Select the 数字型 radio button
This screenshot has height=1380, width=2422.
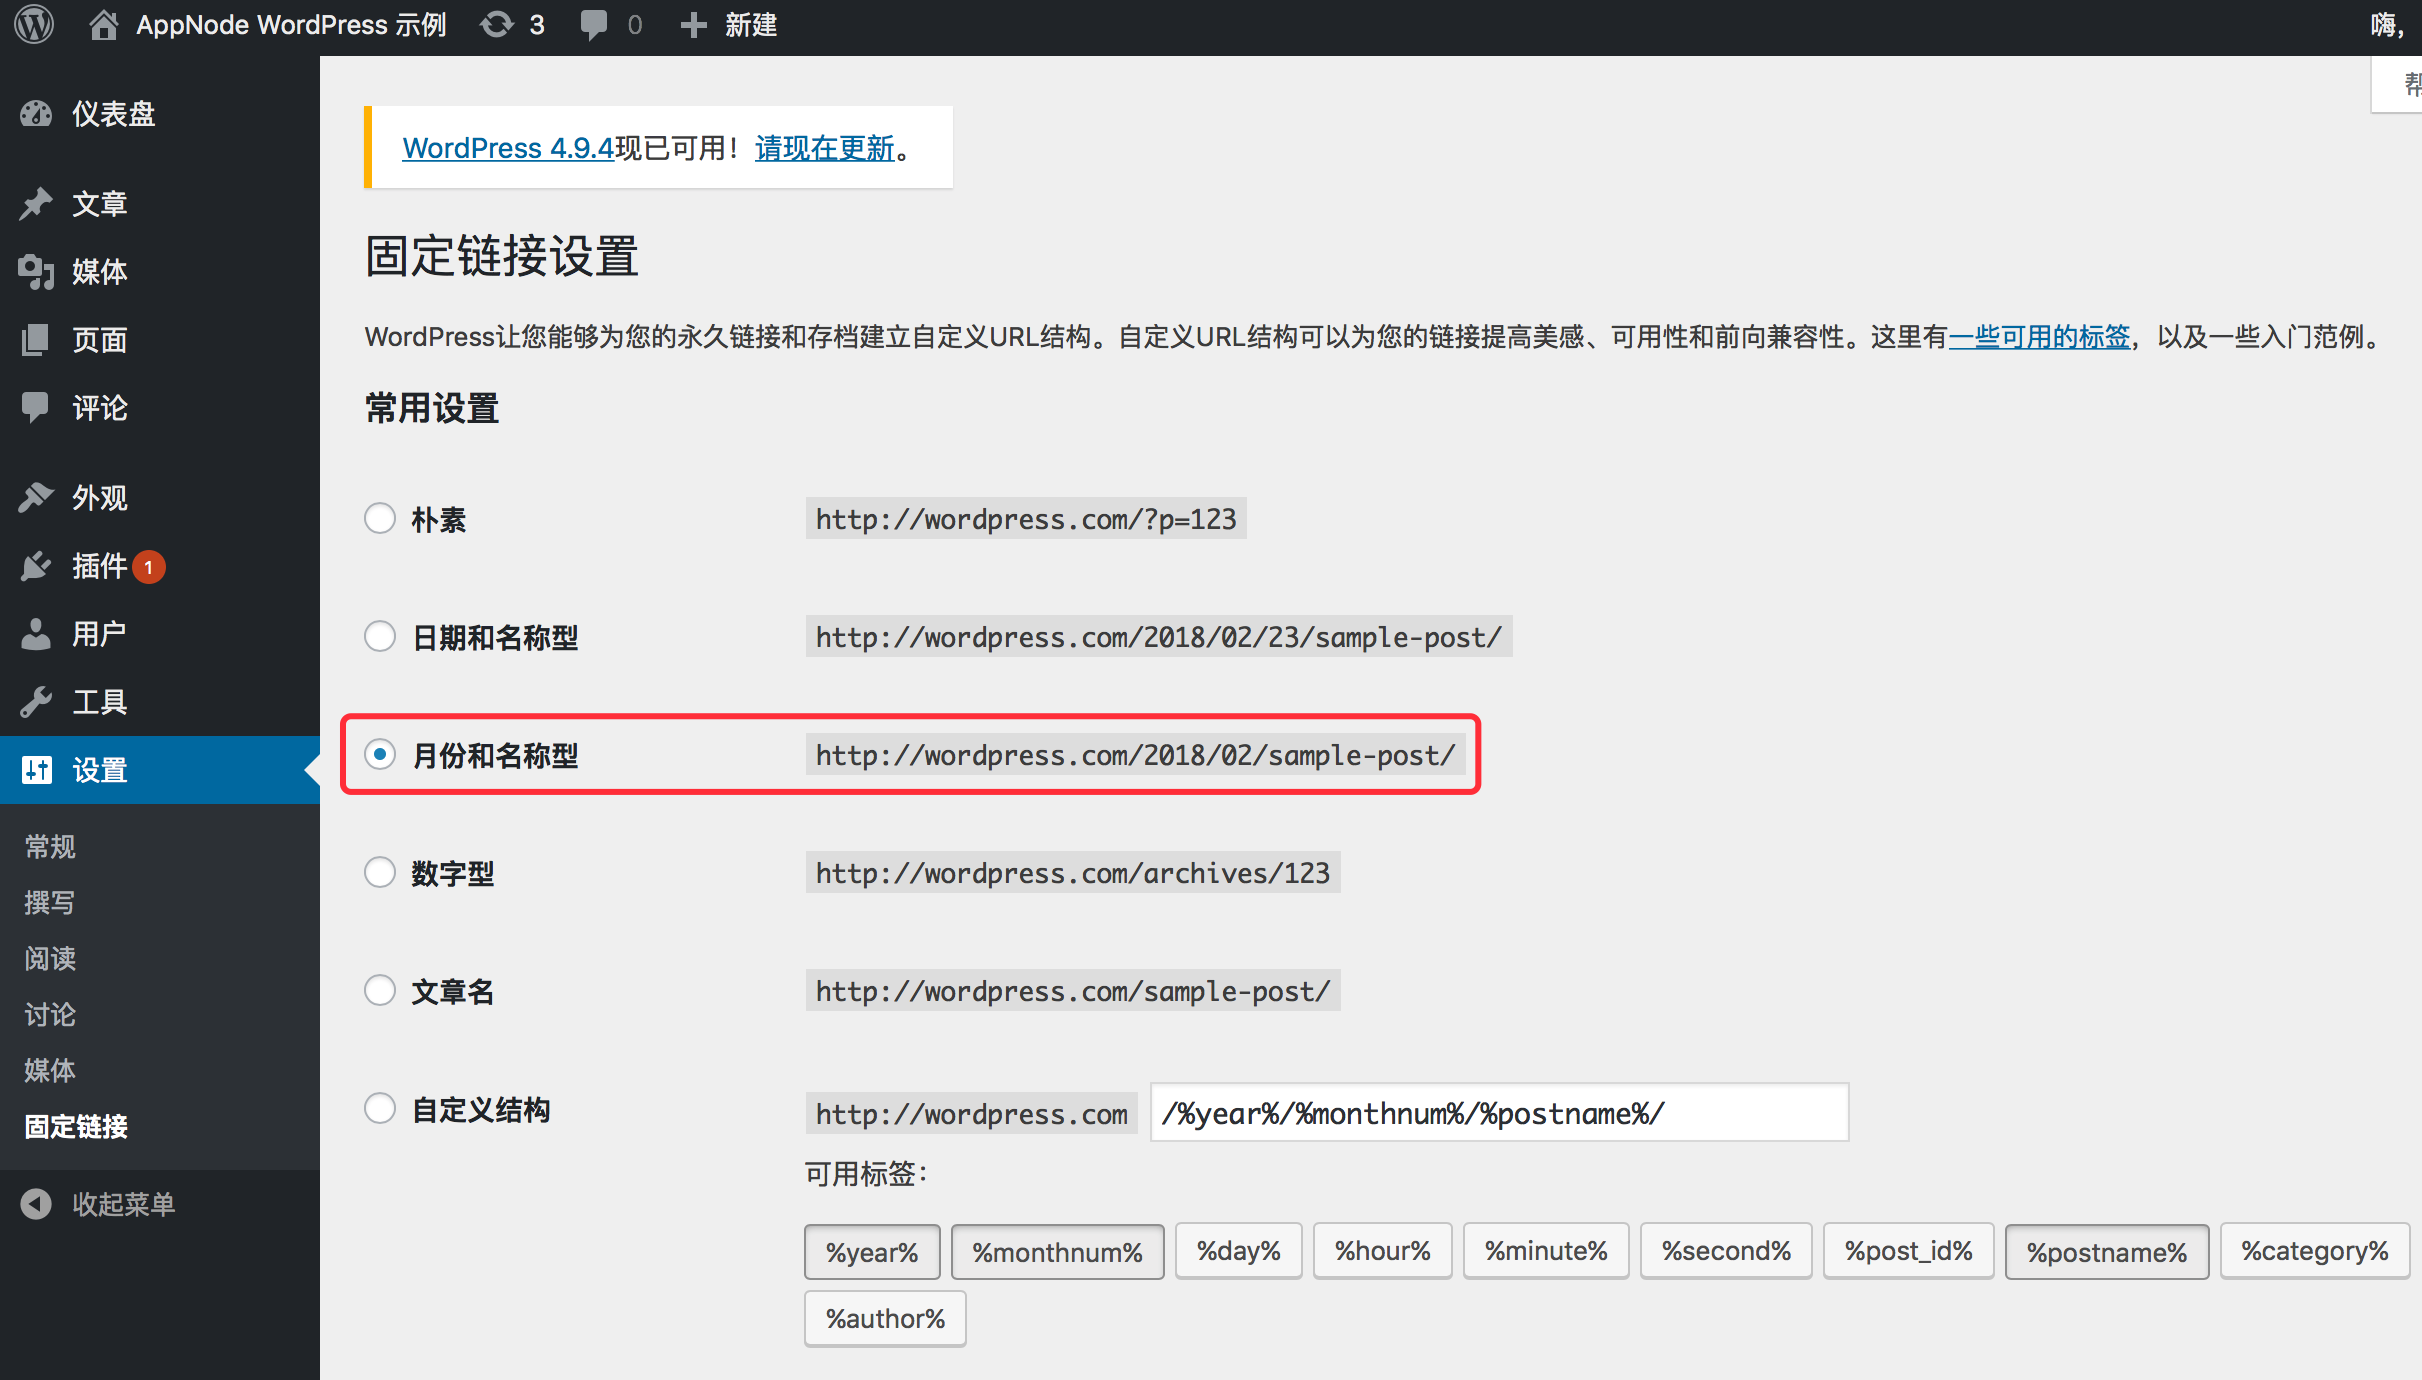point(380,872)
